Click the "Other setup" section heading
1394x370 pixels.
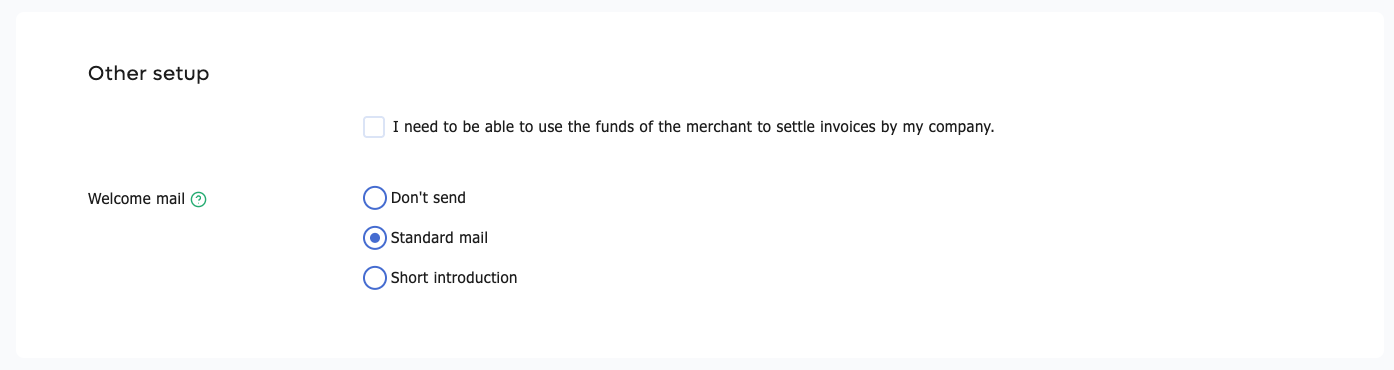148,74
